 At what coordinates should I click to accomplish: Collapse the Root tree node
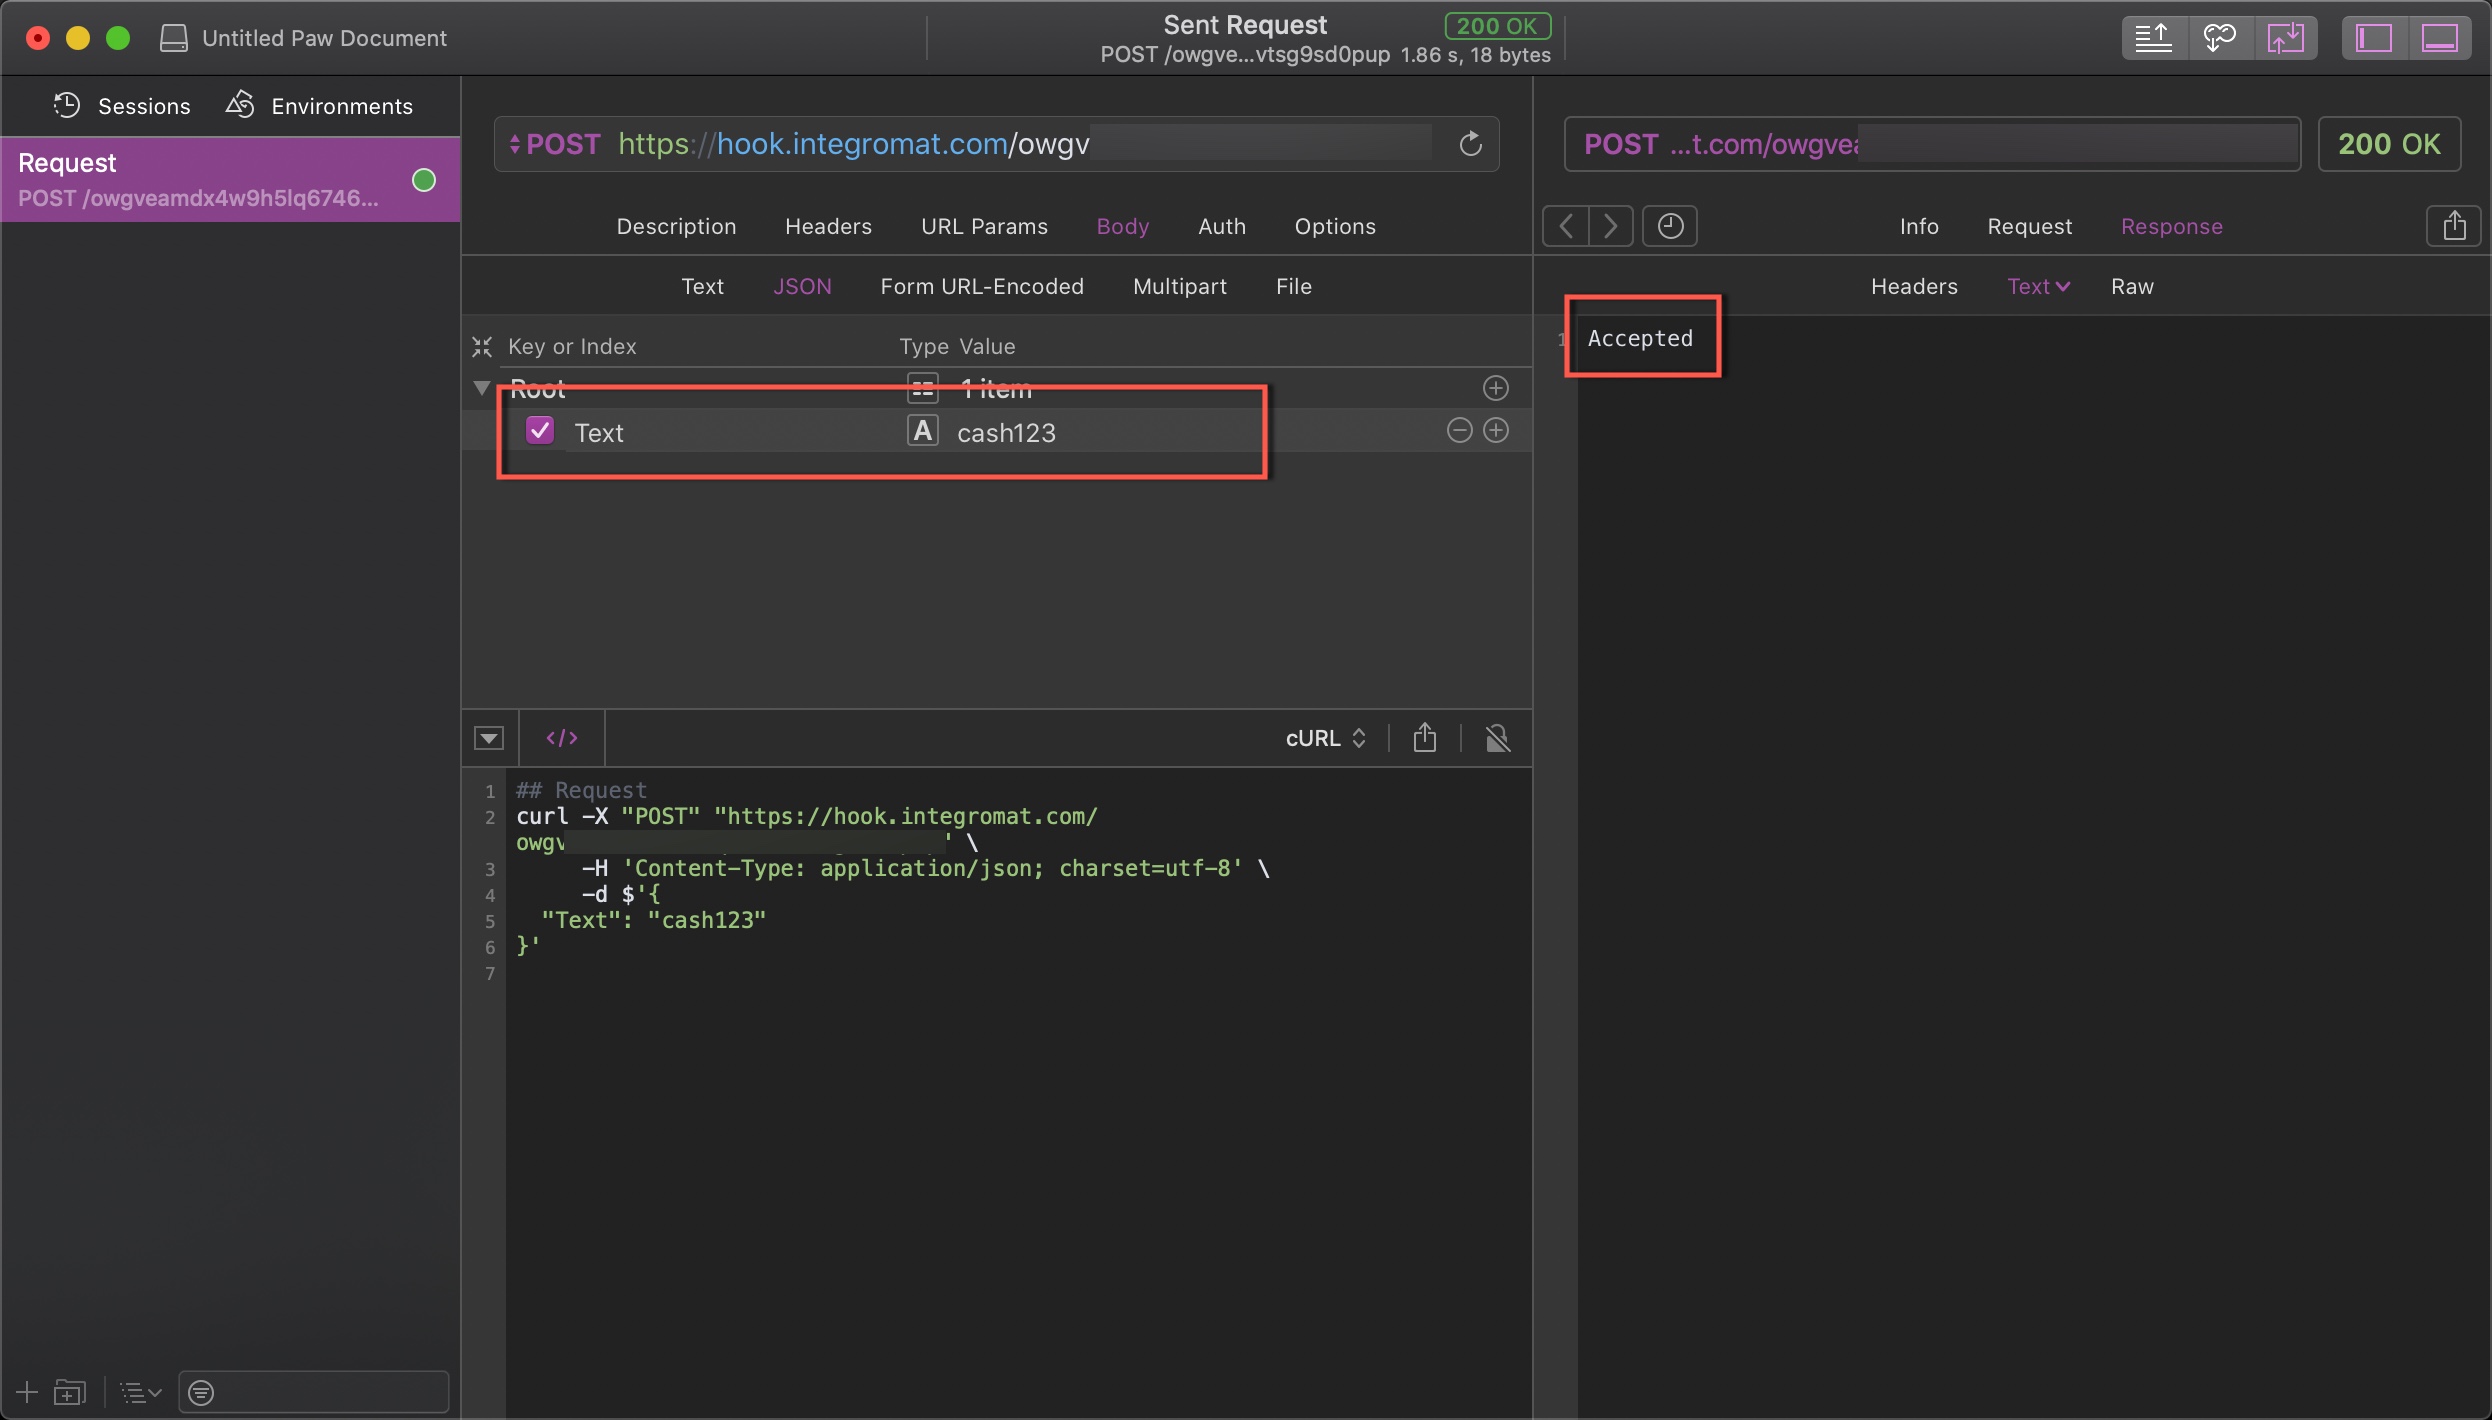[482, 388]
